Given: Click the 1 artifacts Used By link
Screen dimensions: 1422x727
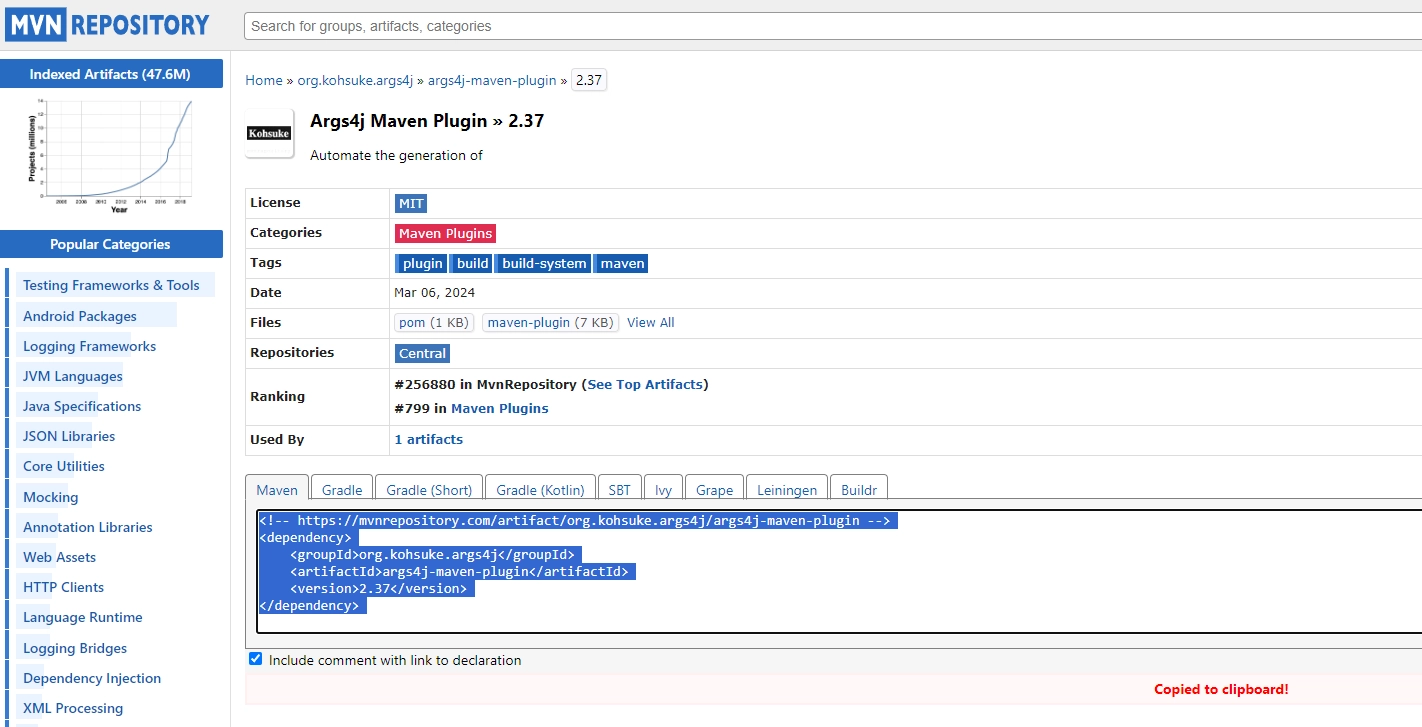Looking at the screenshot, I should [x=428, y=439].
